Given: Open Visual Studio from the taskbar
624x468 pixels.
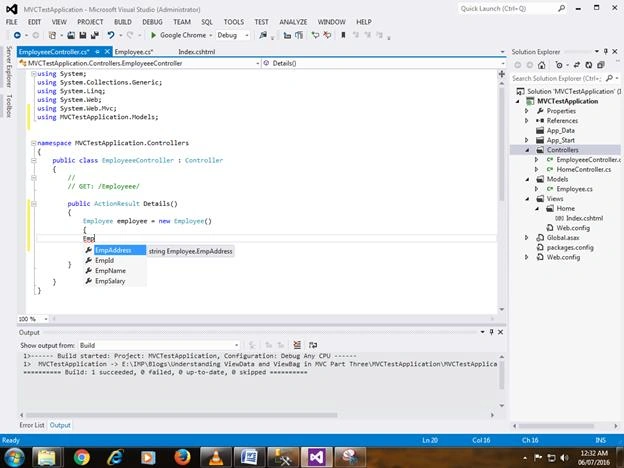Looking at the screenshot, I should [x=316, y=457].
